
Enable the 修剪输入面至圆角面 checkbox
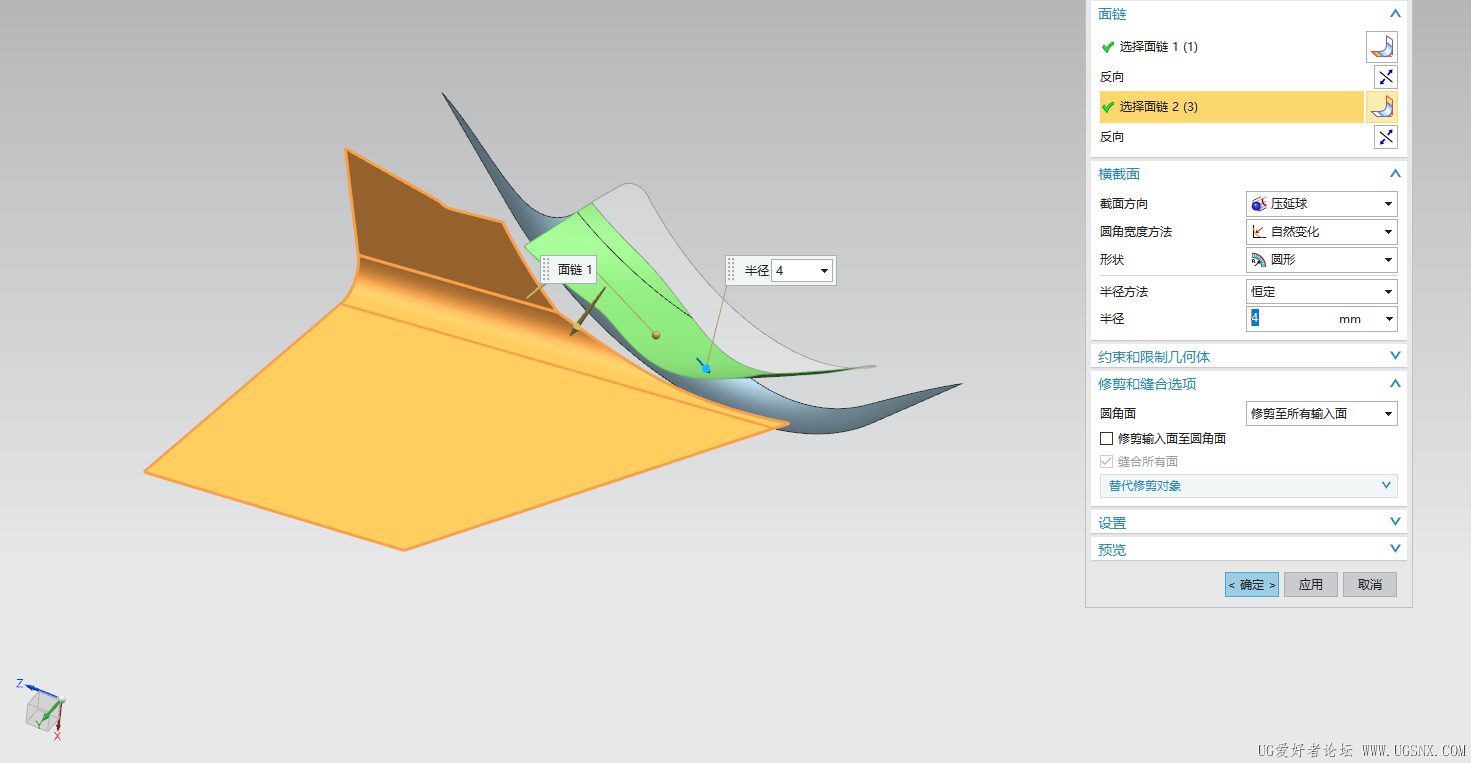(x=1106, y=437)
